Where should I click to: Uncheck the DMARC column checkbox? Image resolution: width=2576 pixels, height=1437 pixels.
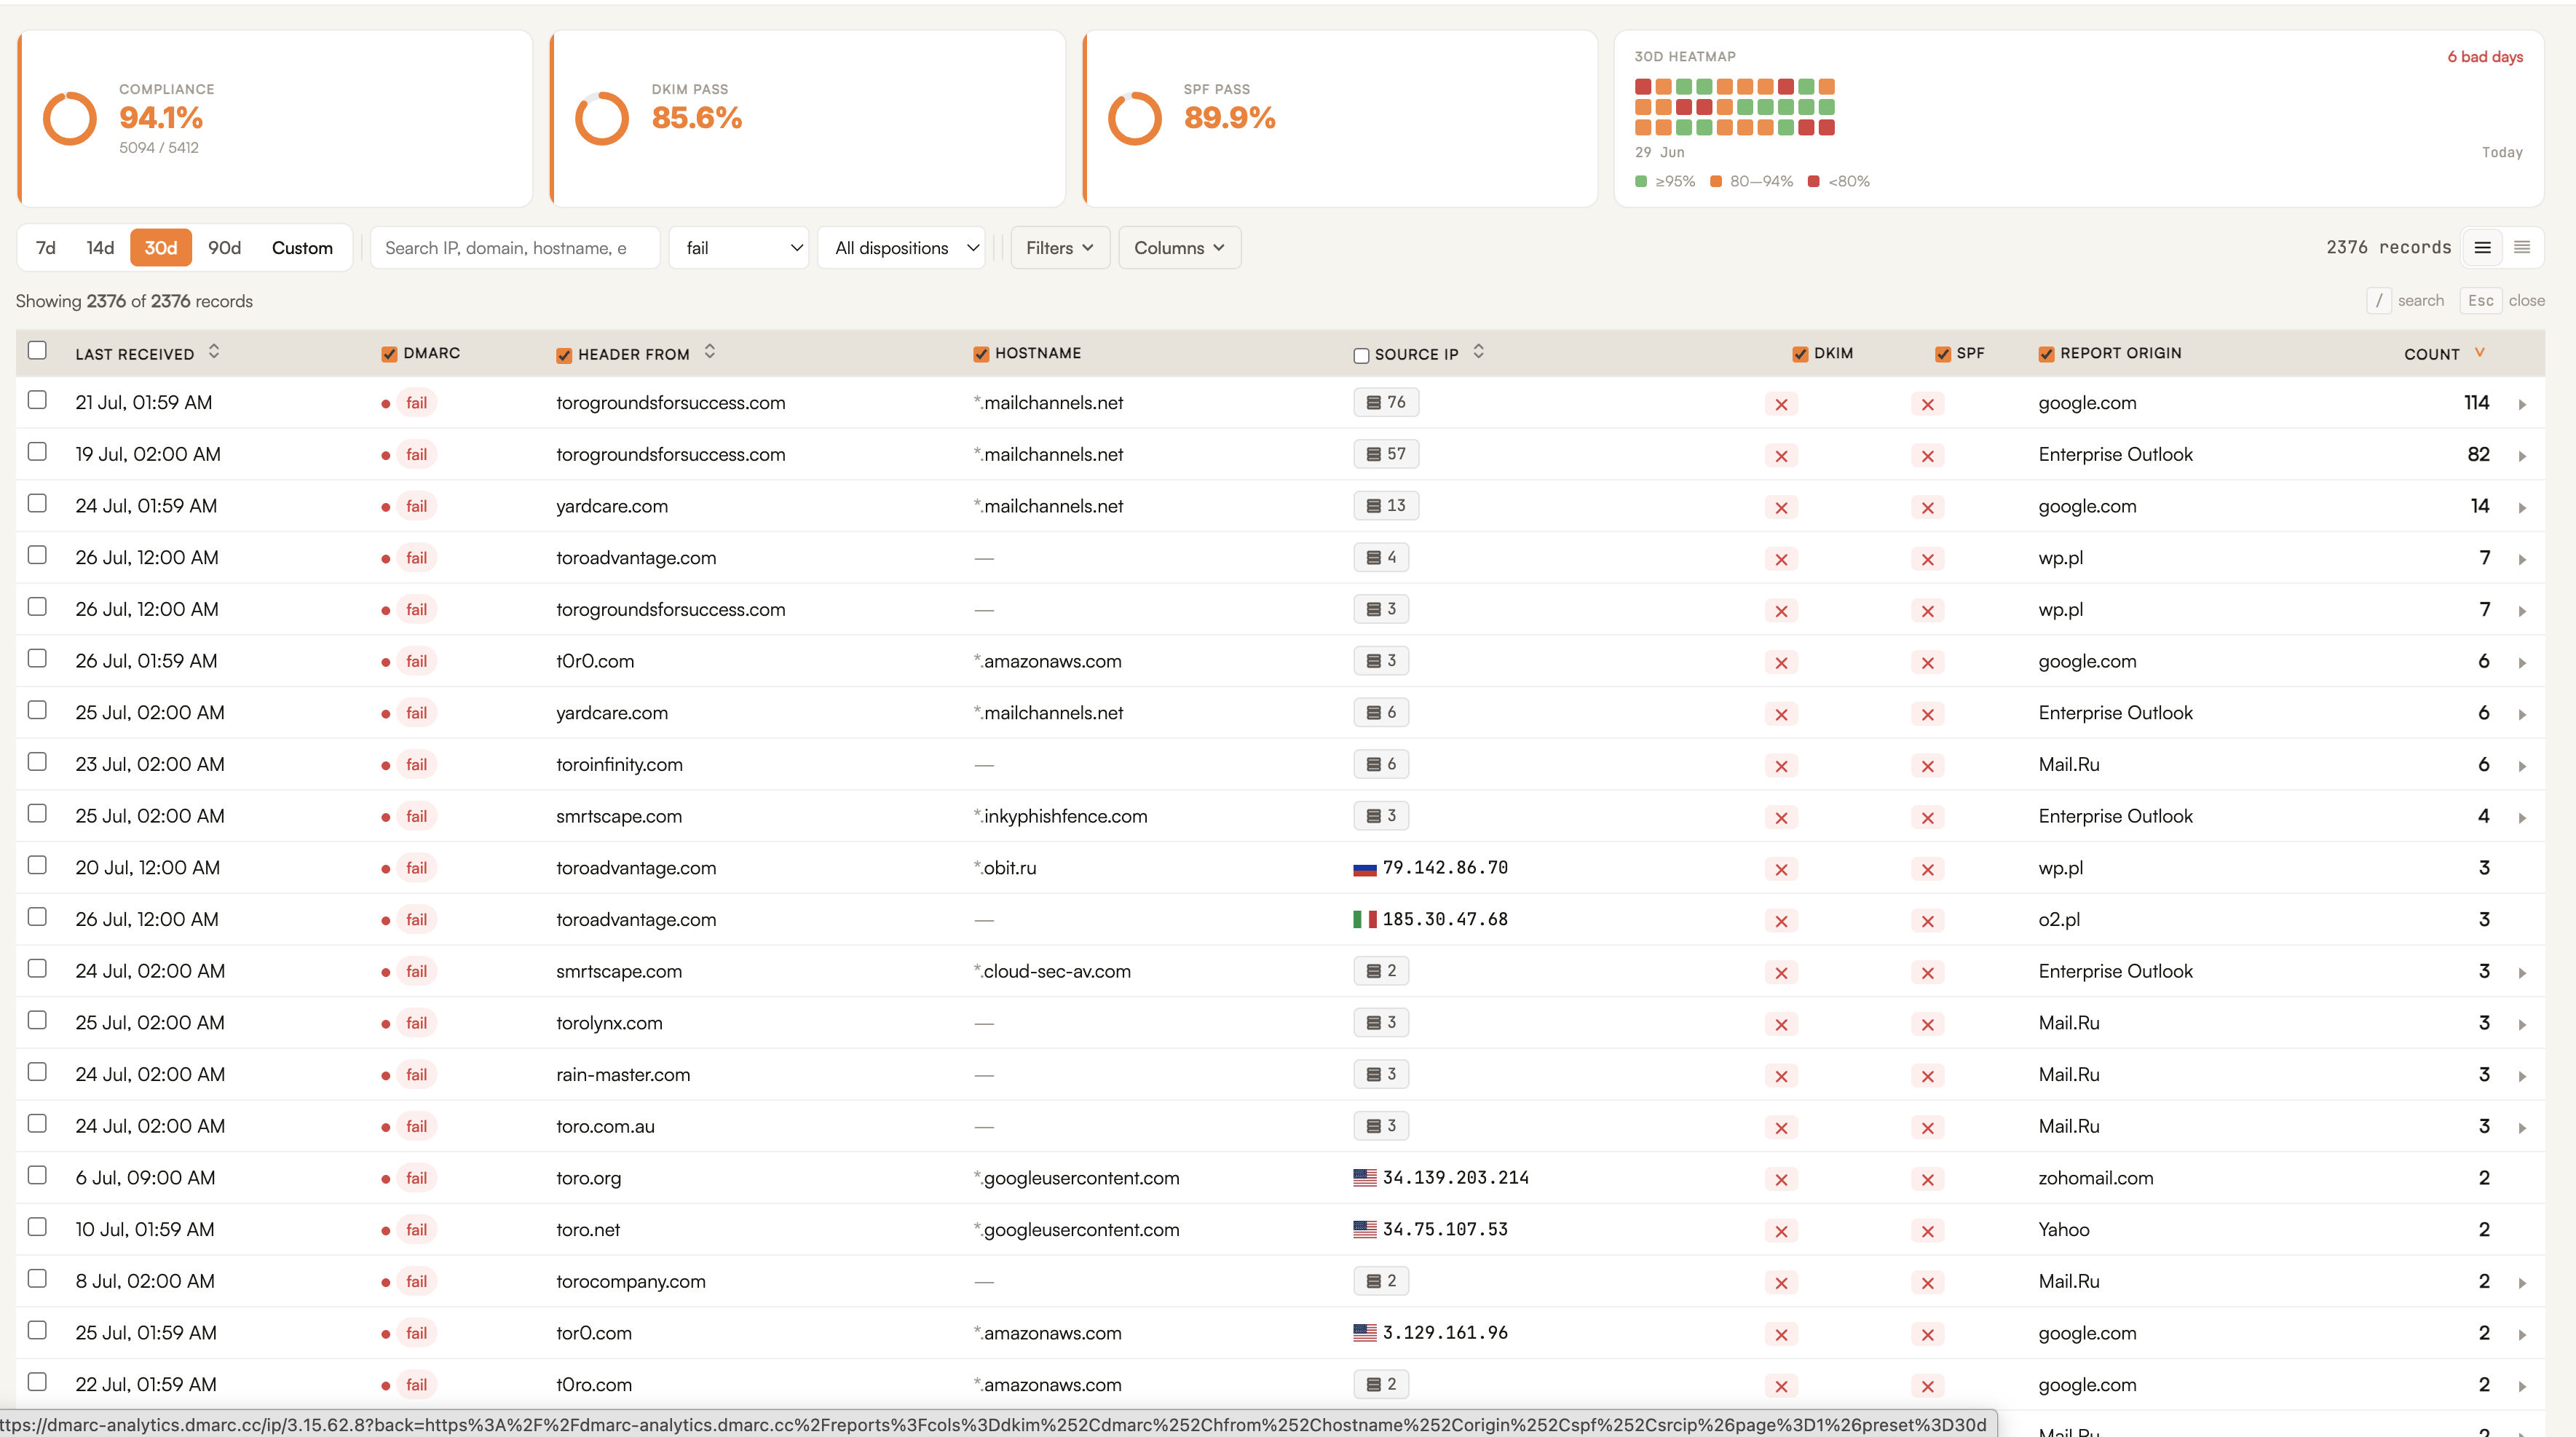coord(389,355)
